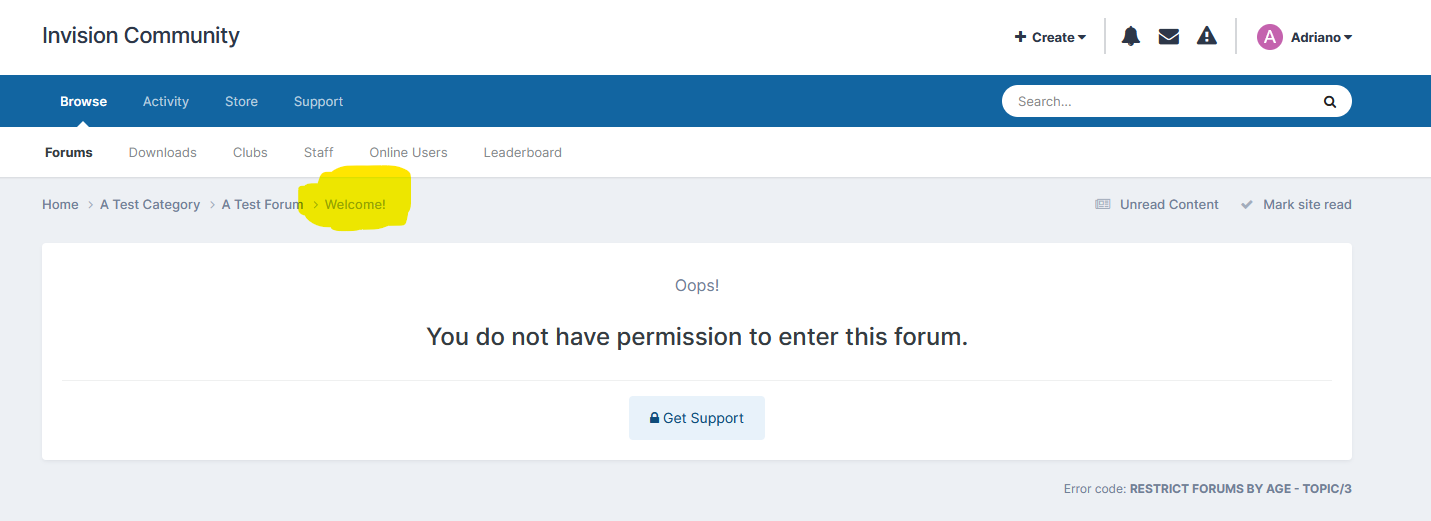The height and width of the screenshot is (521, 1431).
Task: Click the Home breadcrumb link
Action: [x=60, y=204]
